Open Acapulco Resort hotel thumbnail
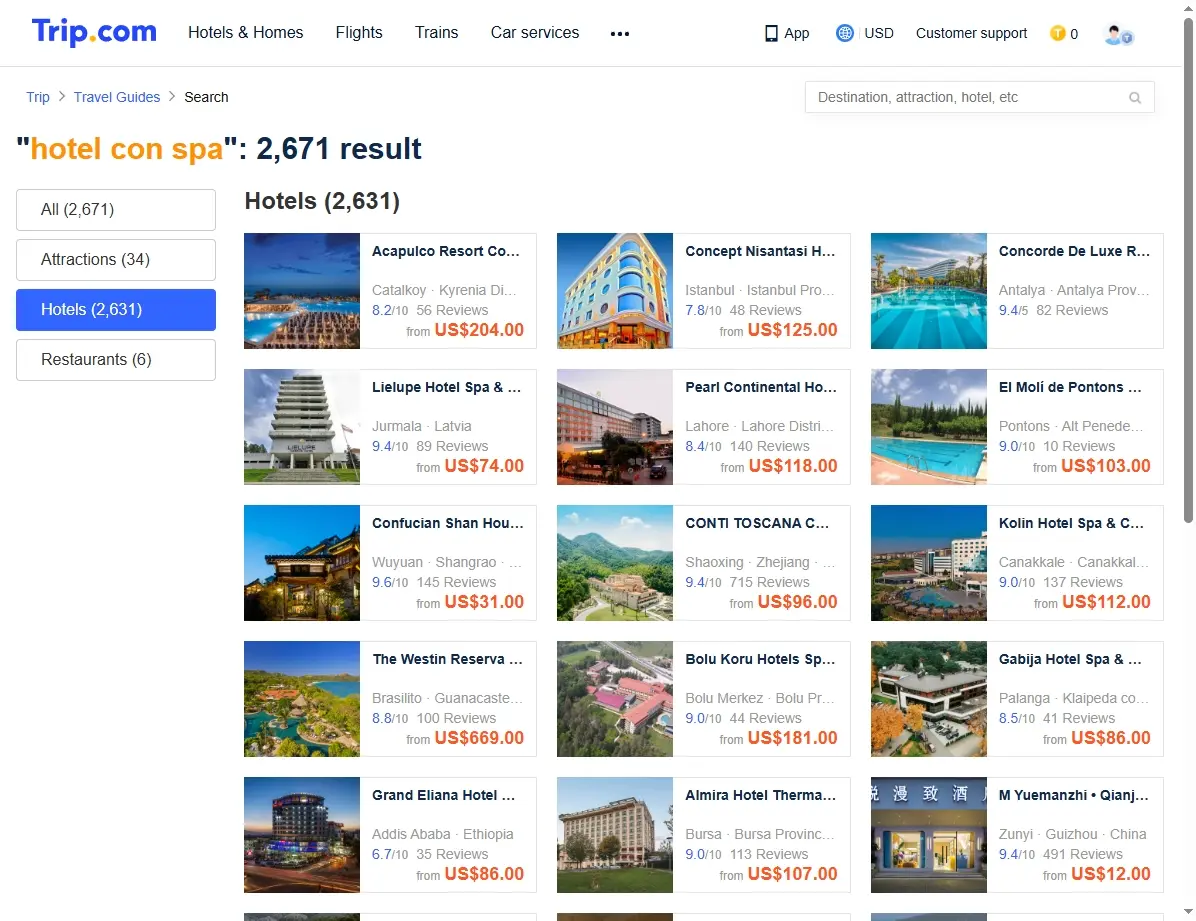This screenshot has width=1196, height=921. tap(302, 291)
